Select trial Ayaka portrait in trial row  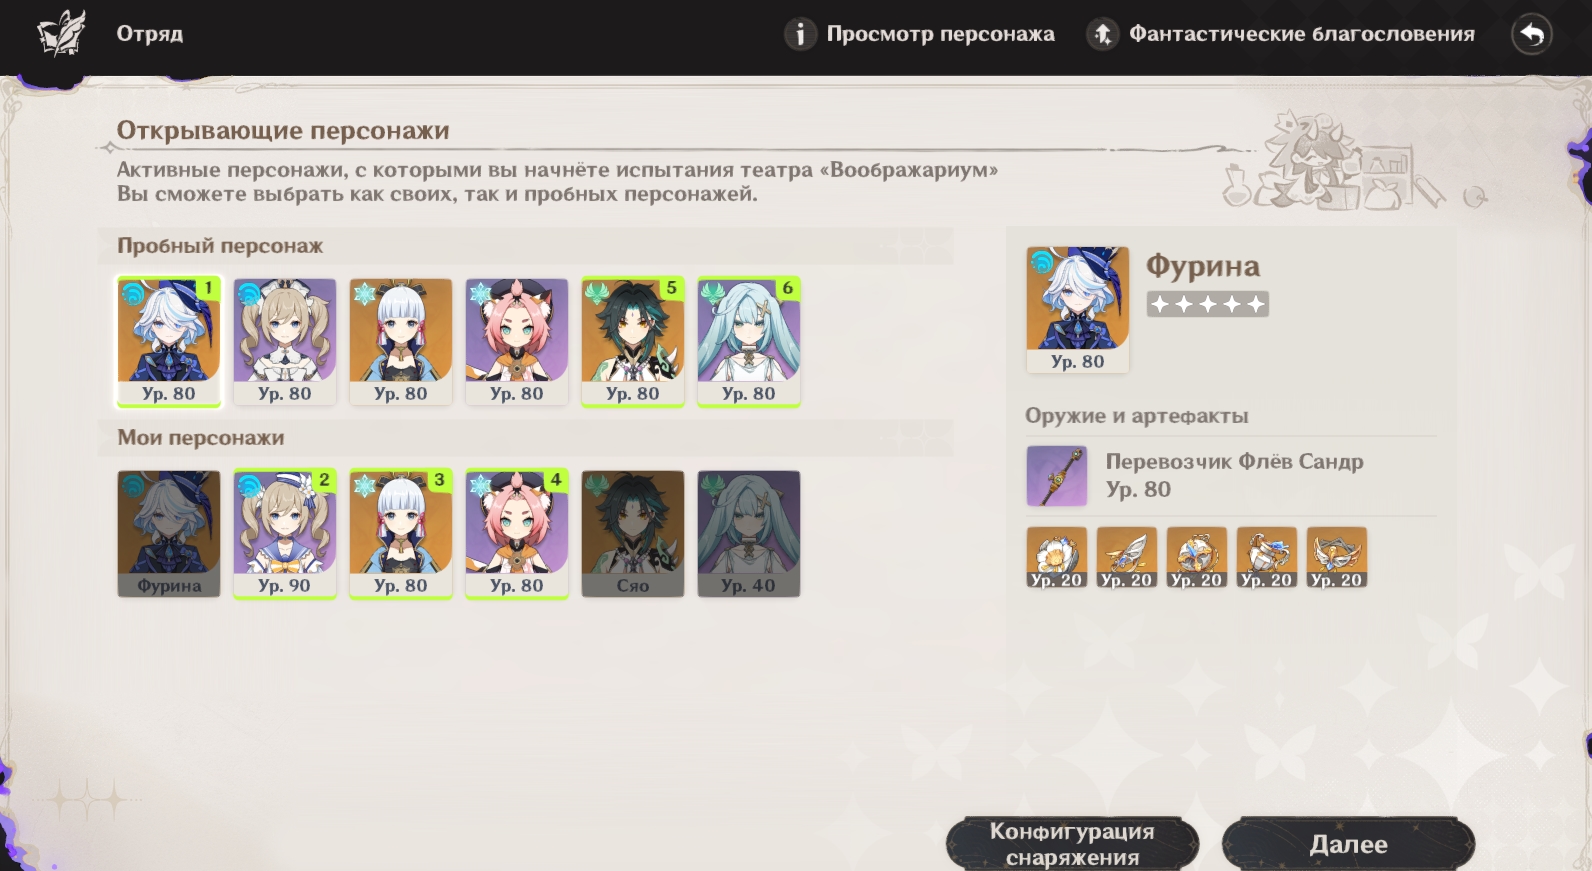401,342
